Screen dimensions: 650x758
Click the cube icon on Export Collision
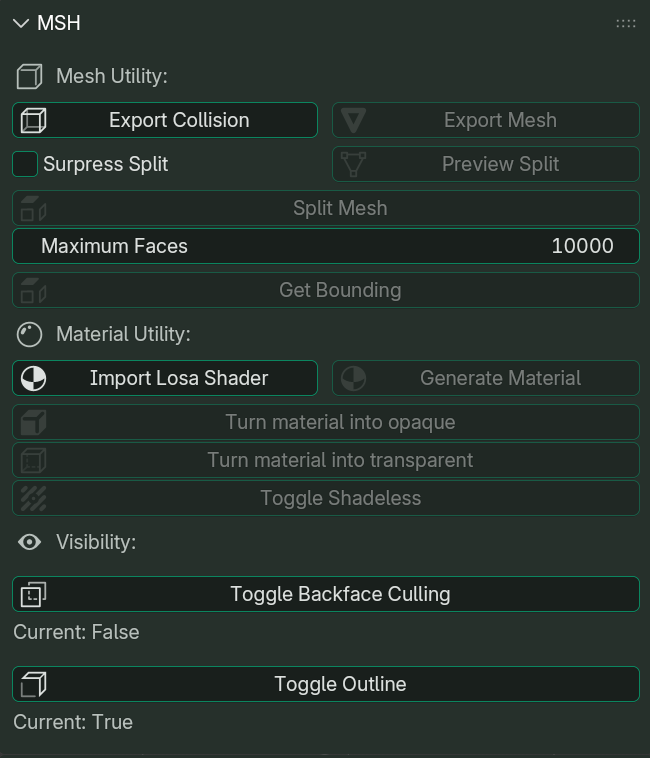(x=33, y=120)
